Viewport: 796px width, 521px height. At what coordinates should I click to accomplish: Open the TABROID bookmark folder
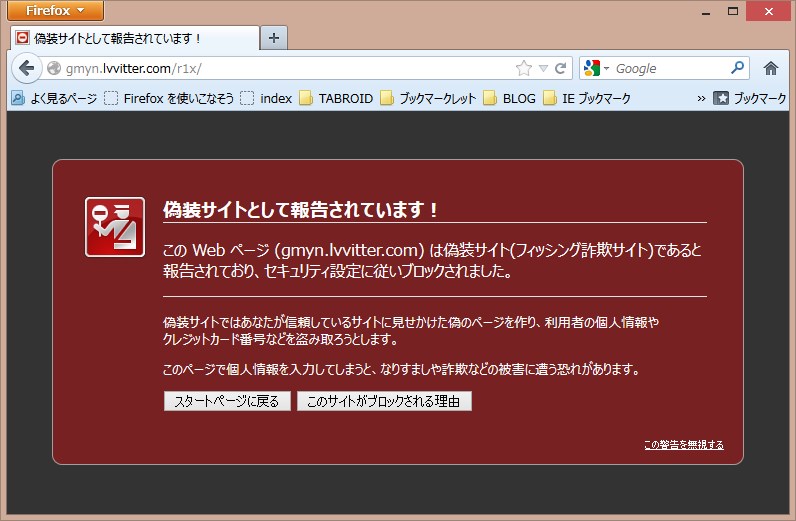pyautogui.click(x=336, y=98)
